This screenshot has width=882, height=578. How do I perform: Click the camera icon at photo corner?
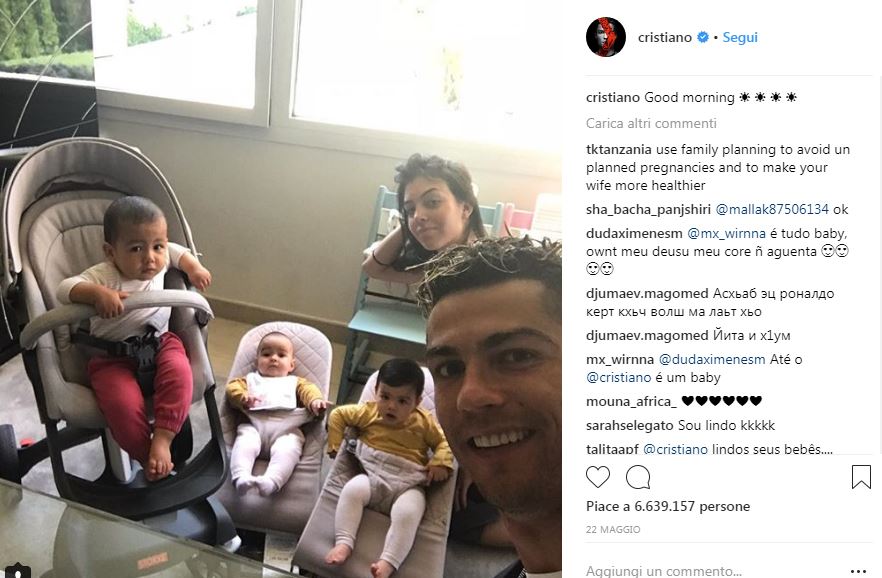pyautogui.click(x=16, y=571)
